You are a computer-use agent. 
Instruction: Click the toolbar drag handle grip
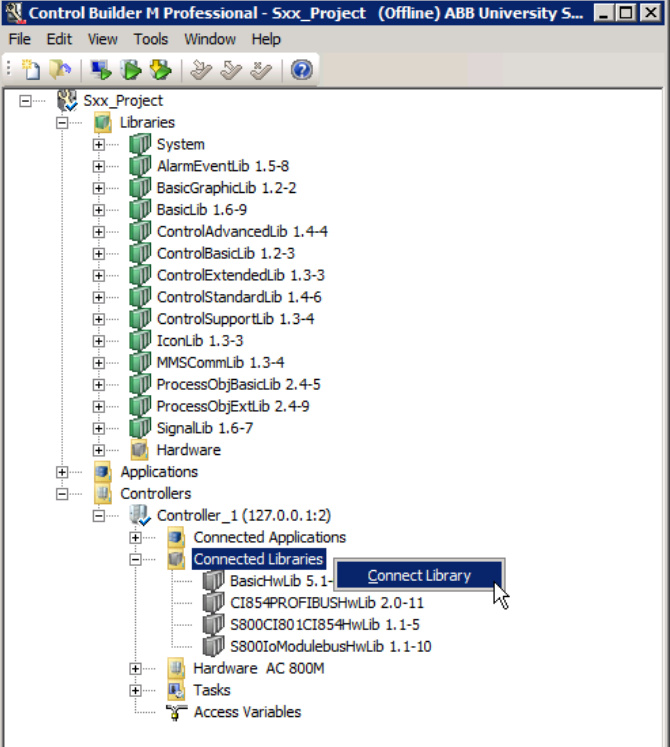click(x=8, y=70)
